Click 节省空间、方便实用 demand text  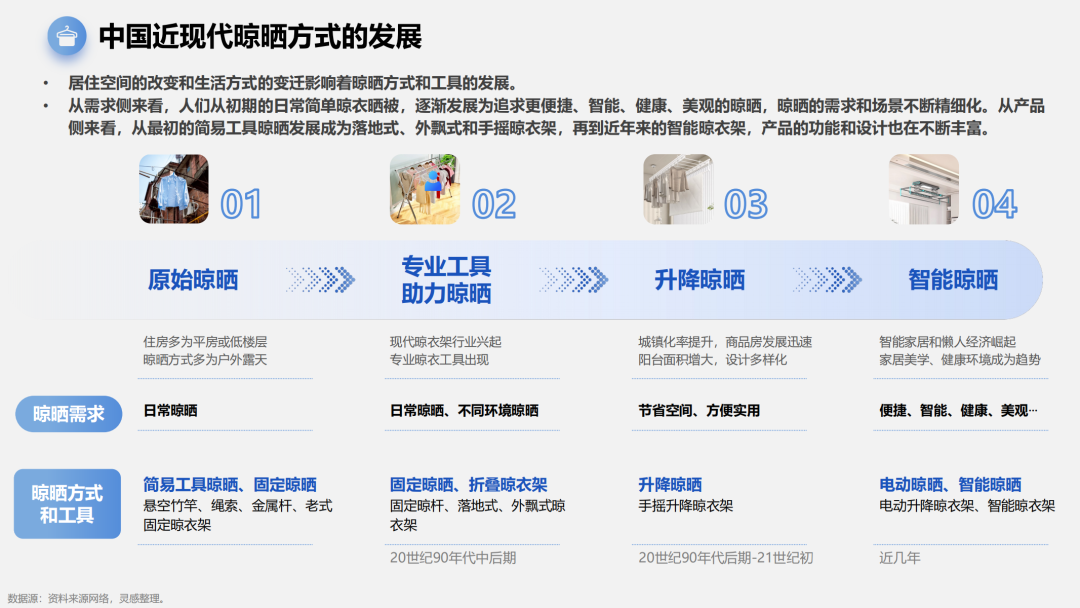click(x=699, y=411)
